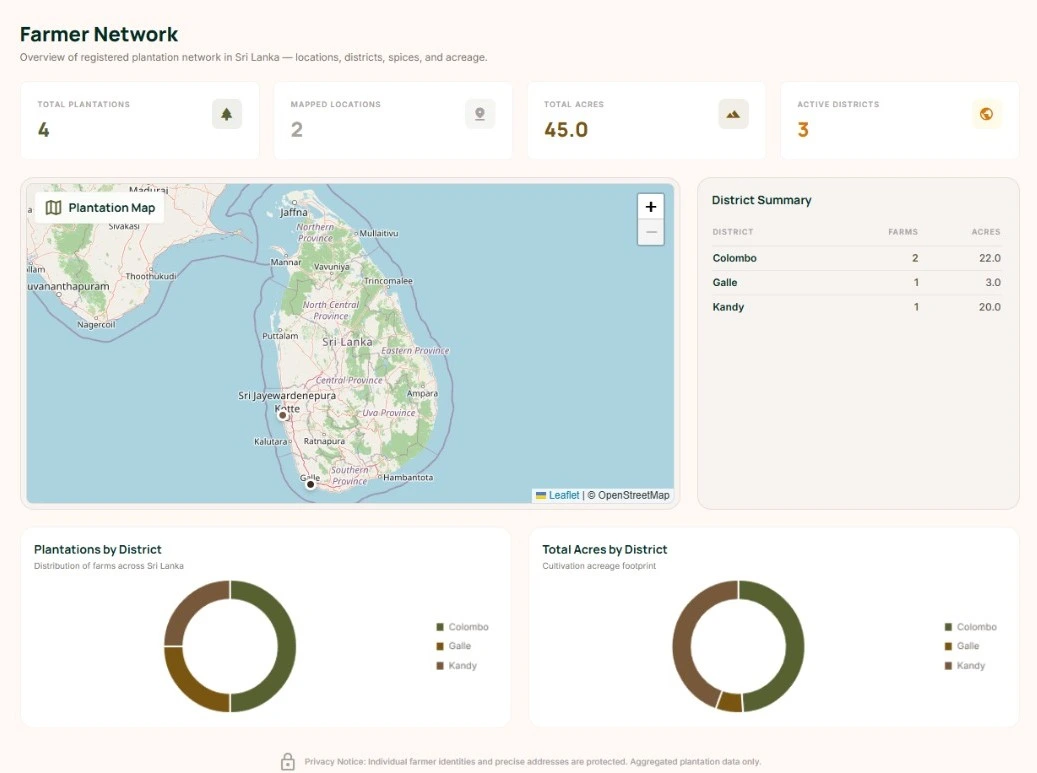The image size is (1037, 773).
Task: Click the Galle row in District Summary
Action: click(856, 282)
